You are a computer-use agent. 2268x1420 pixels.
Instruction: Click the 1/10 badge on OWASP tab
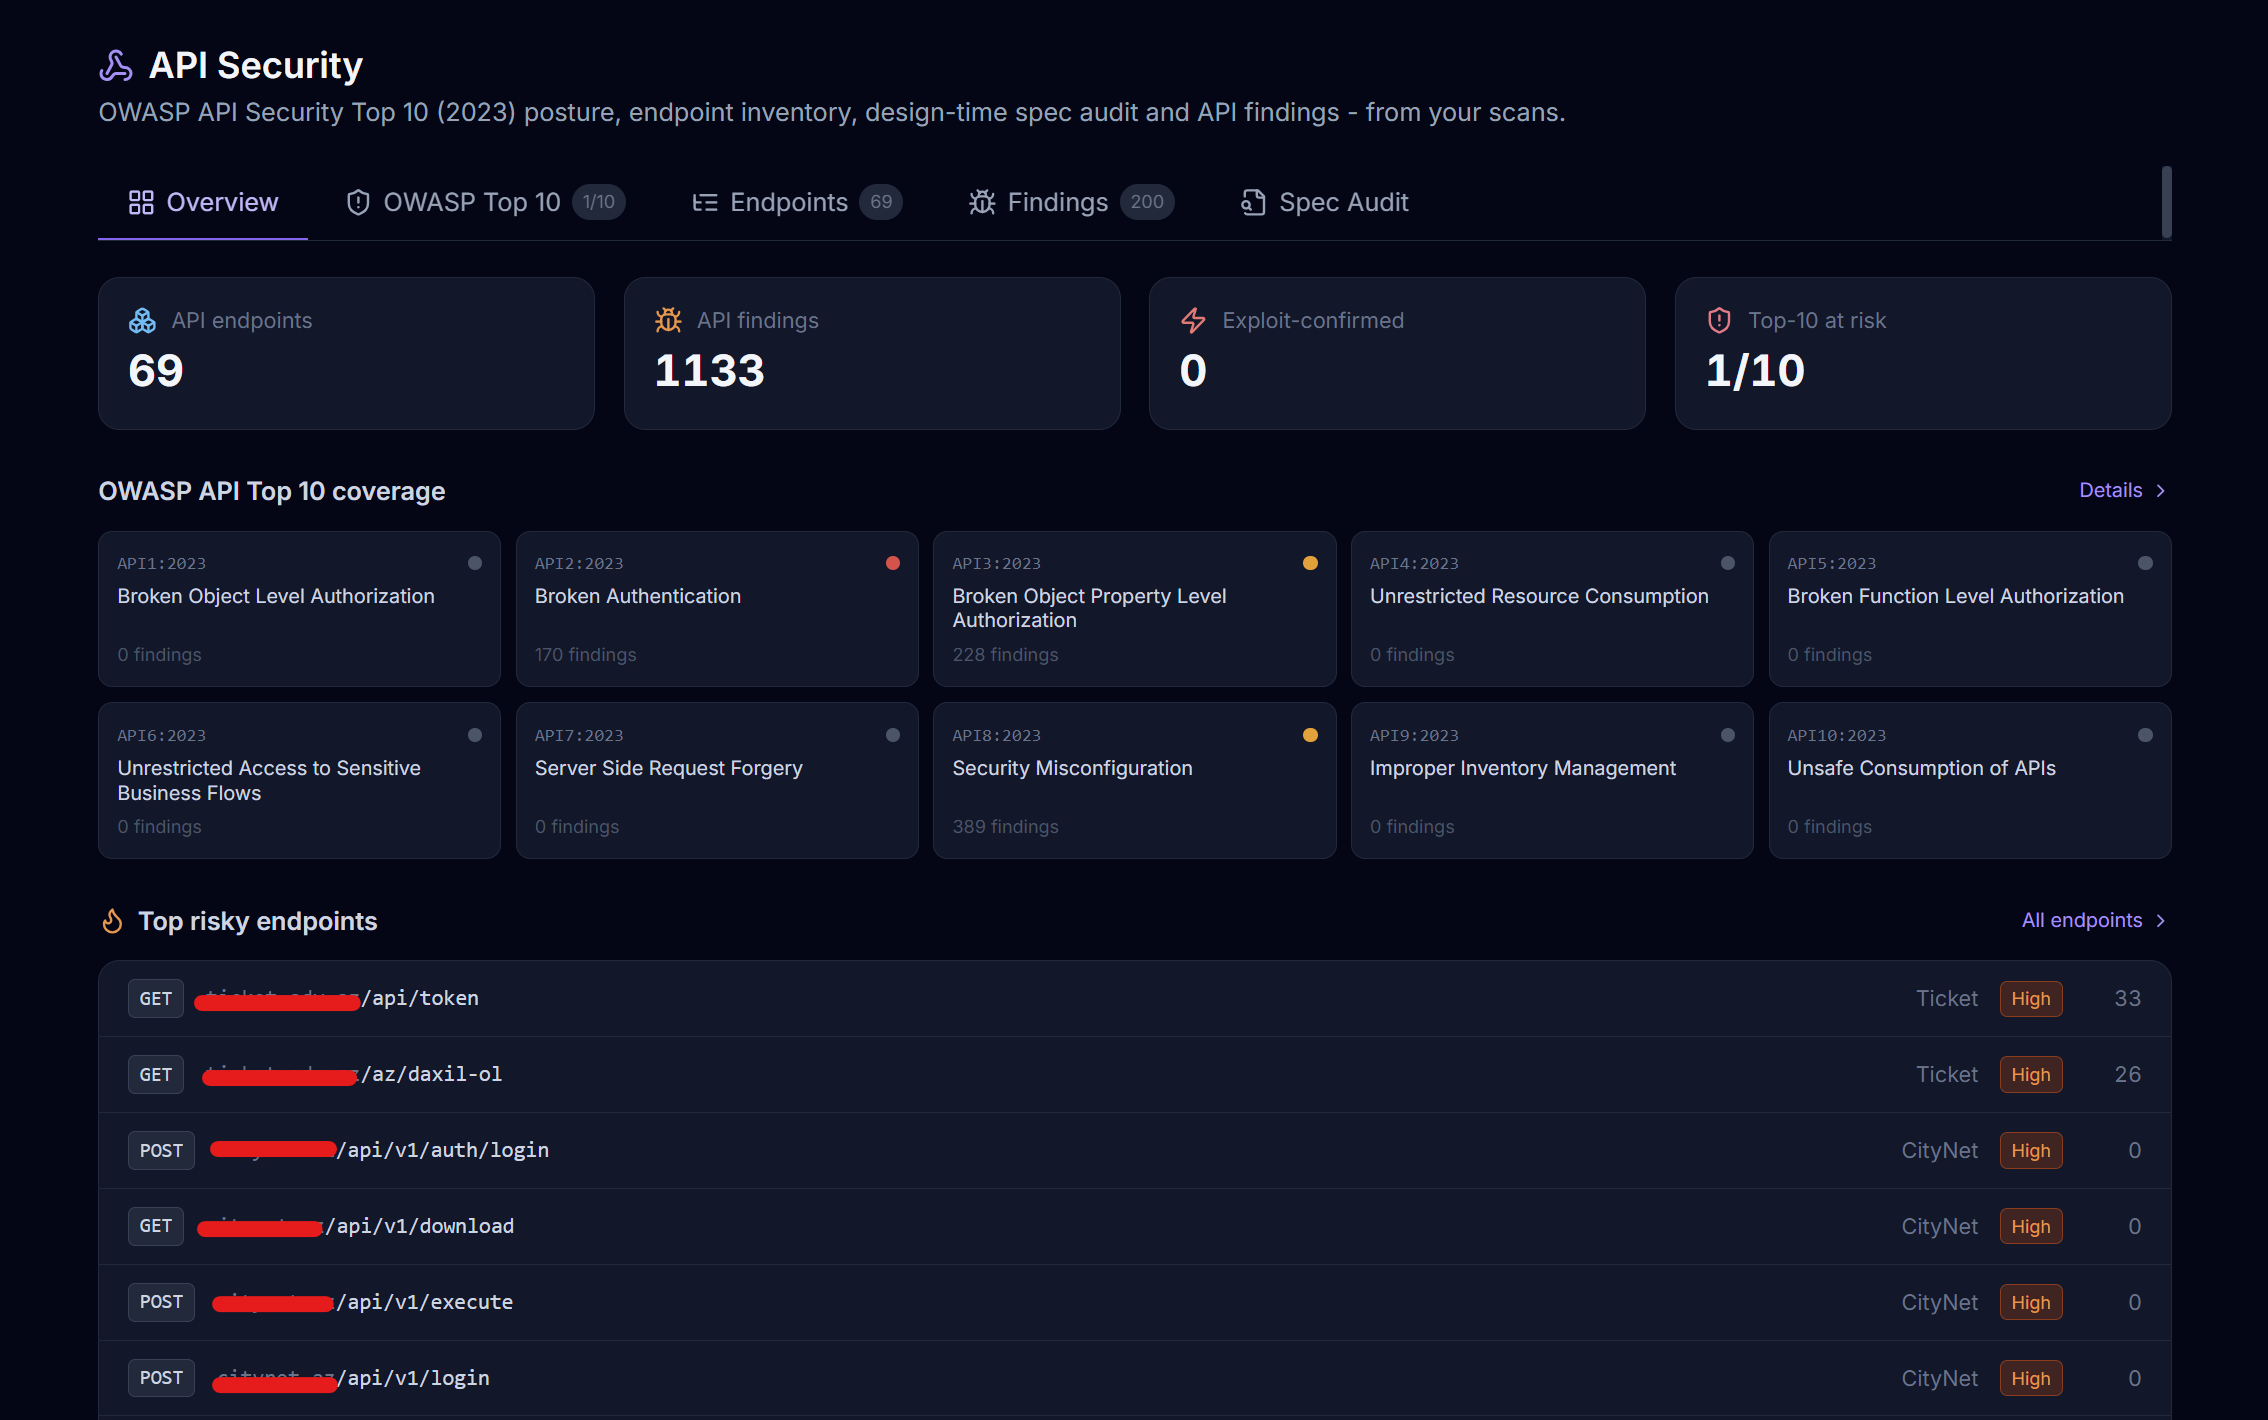click(x=599, y=202)
